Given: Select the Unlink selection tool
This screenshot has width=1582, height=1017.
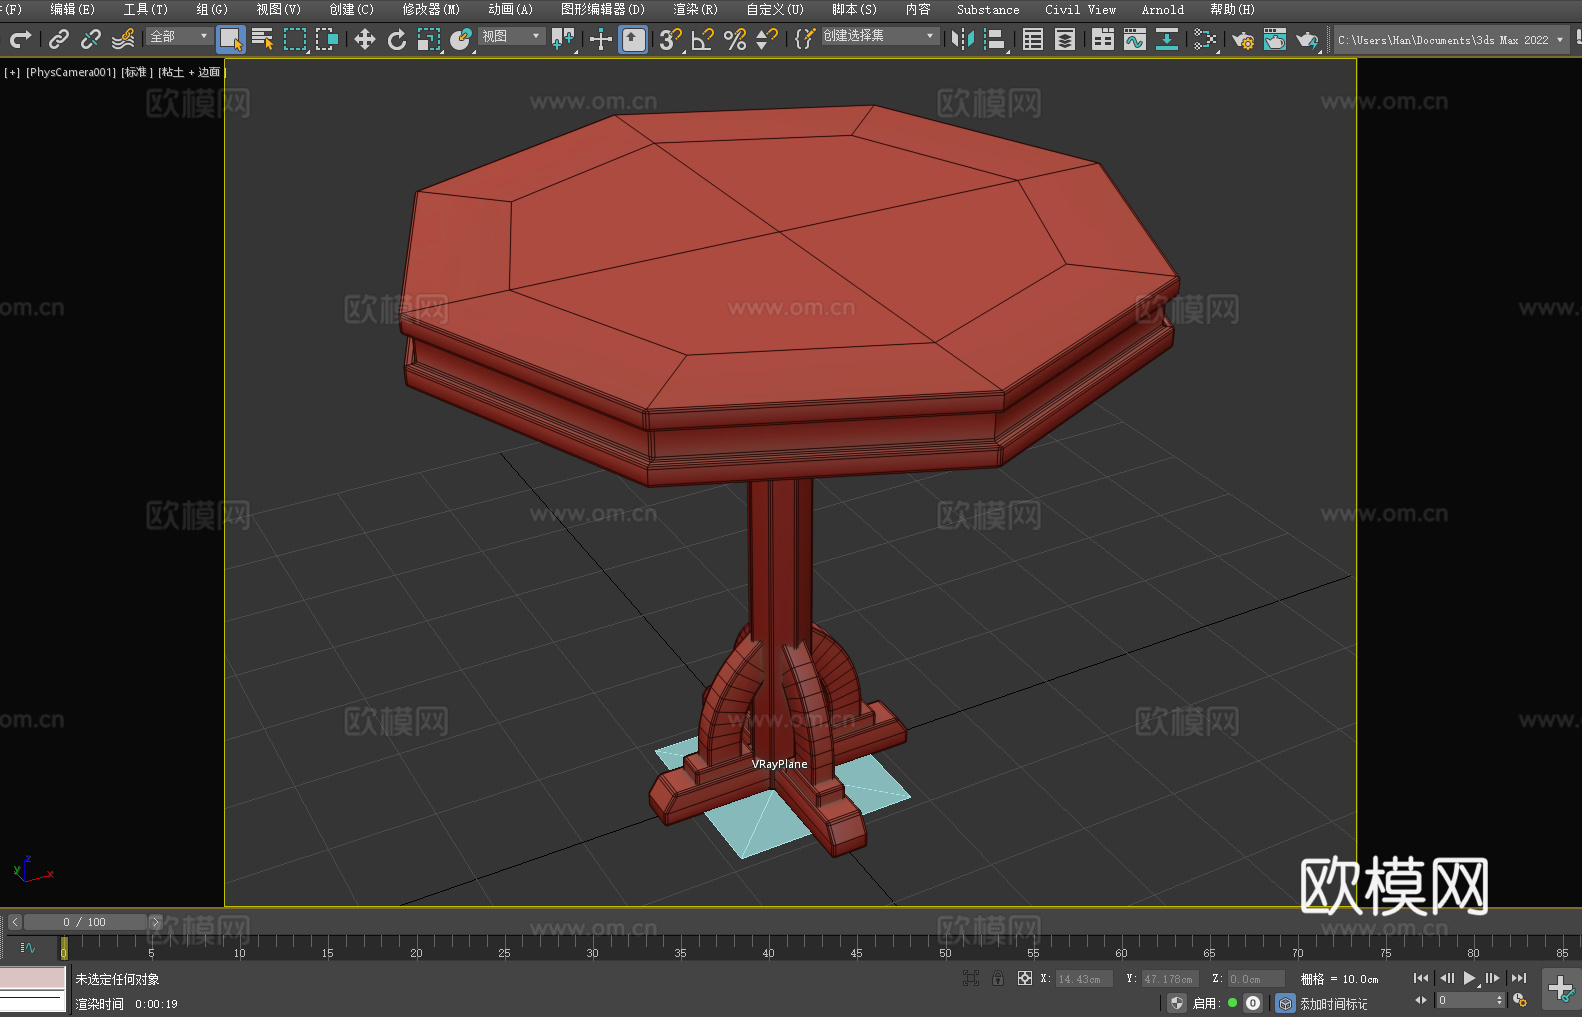Looking at the screenshot, I should [x=91, y=39].
